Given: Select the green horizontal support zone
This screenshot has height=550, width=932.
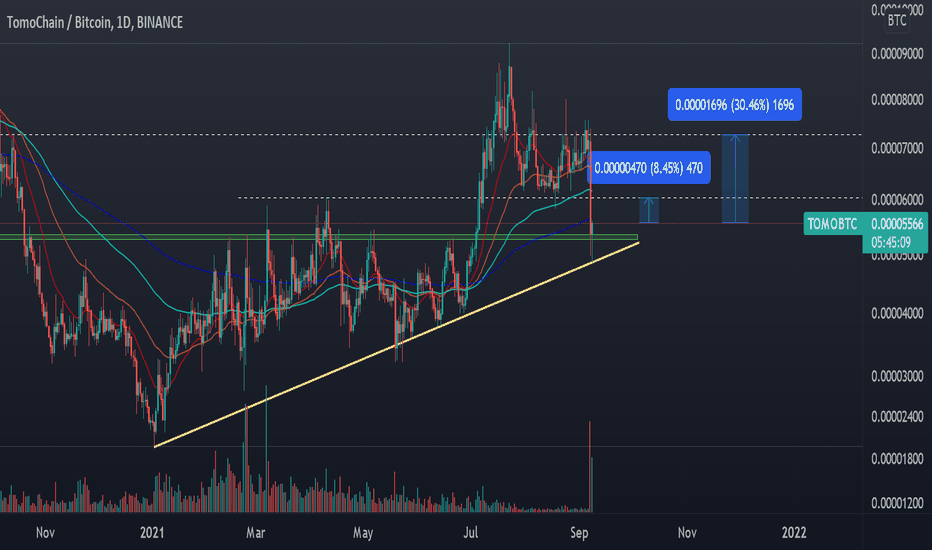Looking at the screenshot, I should click(319, 237).
